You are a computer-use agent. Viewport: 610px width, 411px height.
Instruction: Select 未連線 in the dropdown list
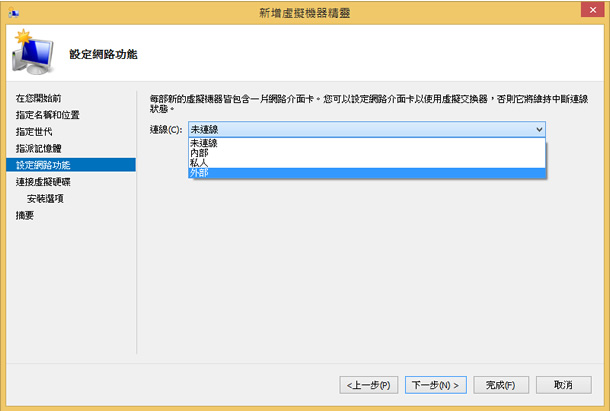366,143
